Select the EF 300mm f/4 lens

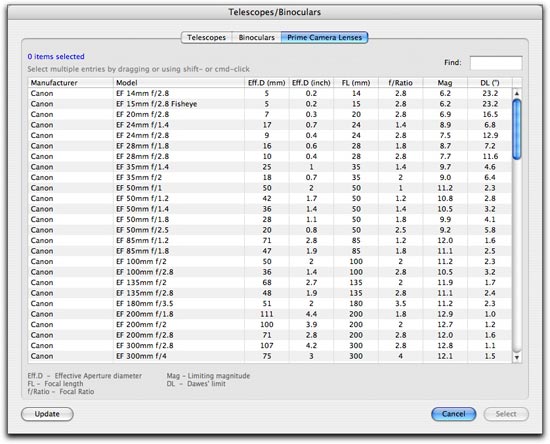click(x=270, y=356)
